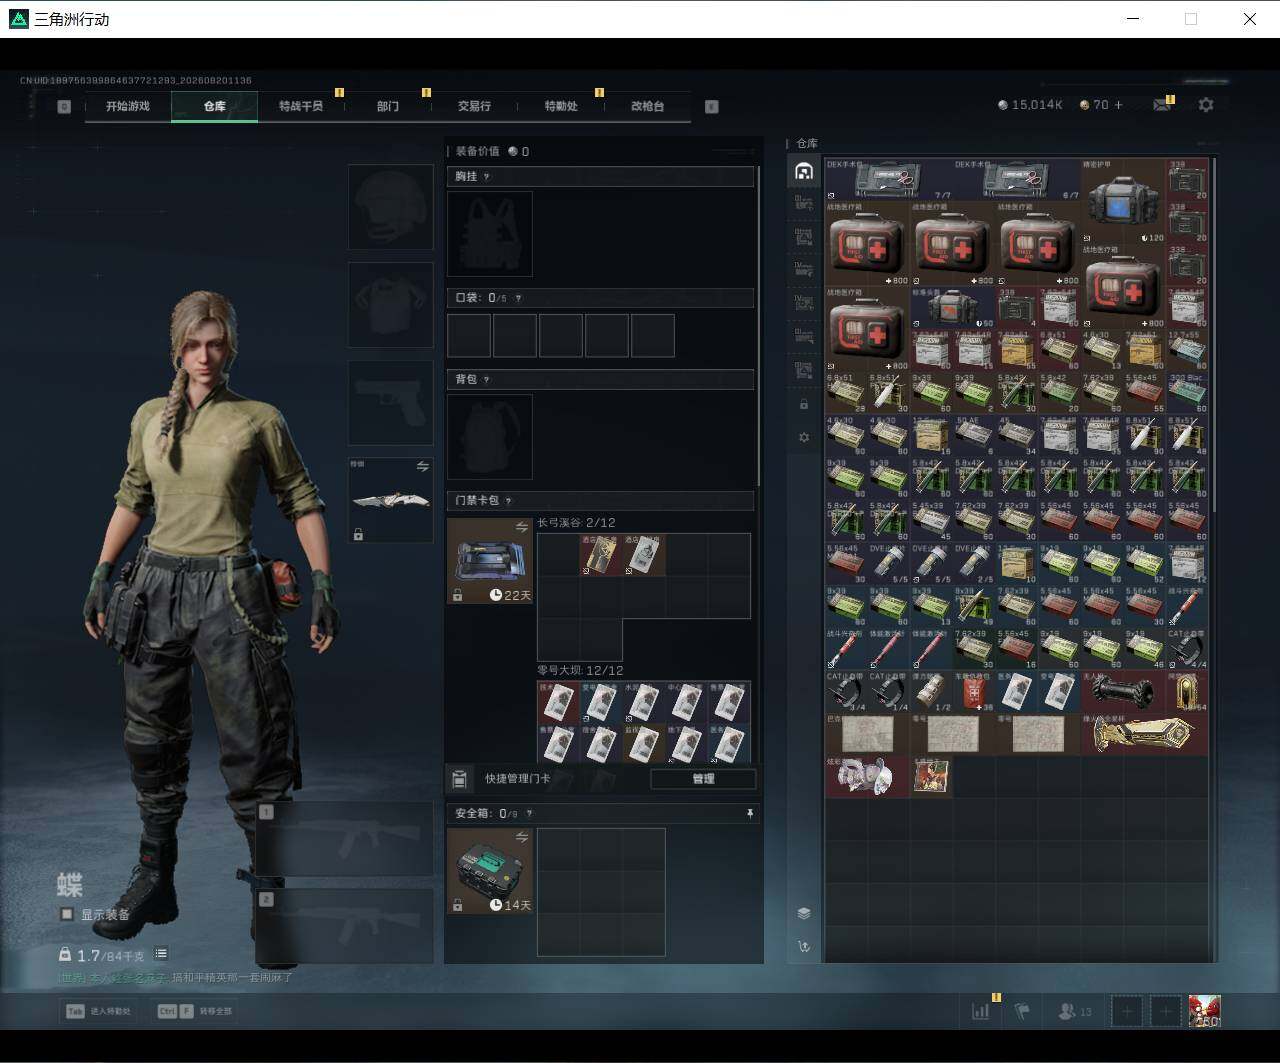
Task: Open the weight details list icon
Action: (x=161, y=954)
